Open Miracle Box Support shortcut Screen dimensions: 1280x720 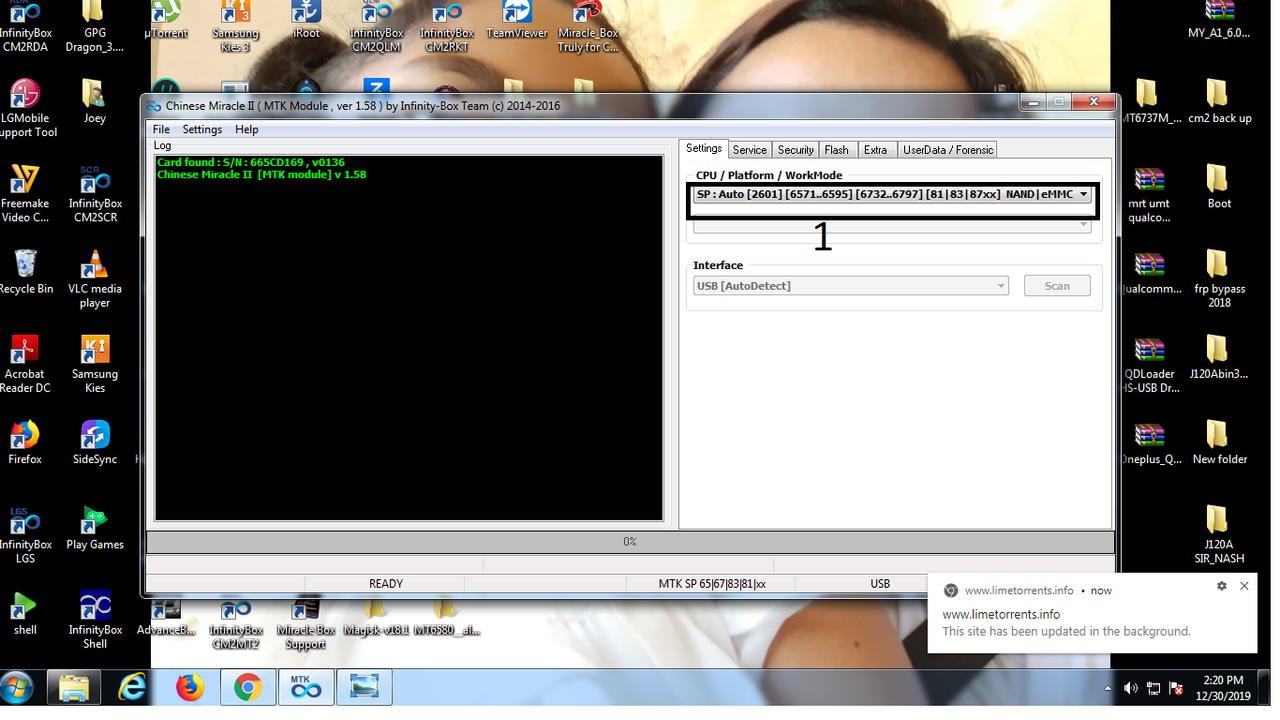(306, 625)
